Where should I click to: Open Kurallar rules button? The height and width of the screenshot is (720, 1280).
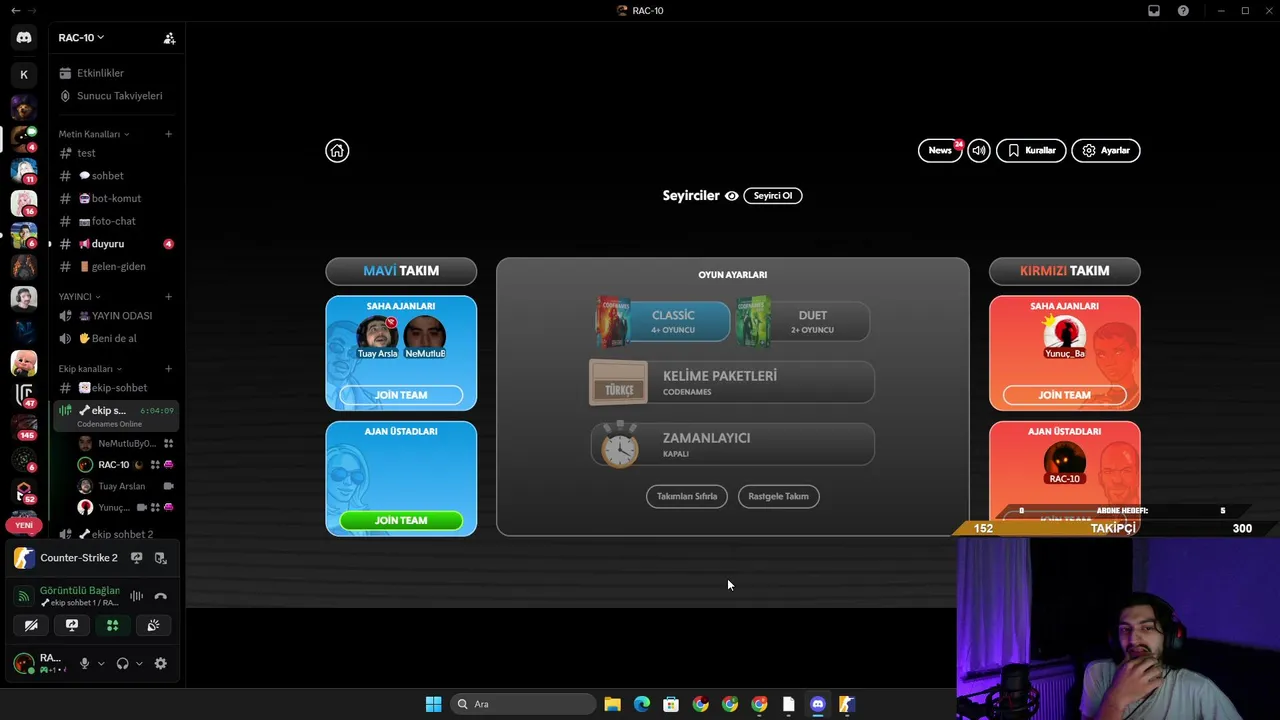coord(1031,150)
